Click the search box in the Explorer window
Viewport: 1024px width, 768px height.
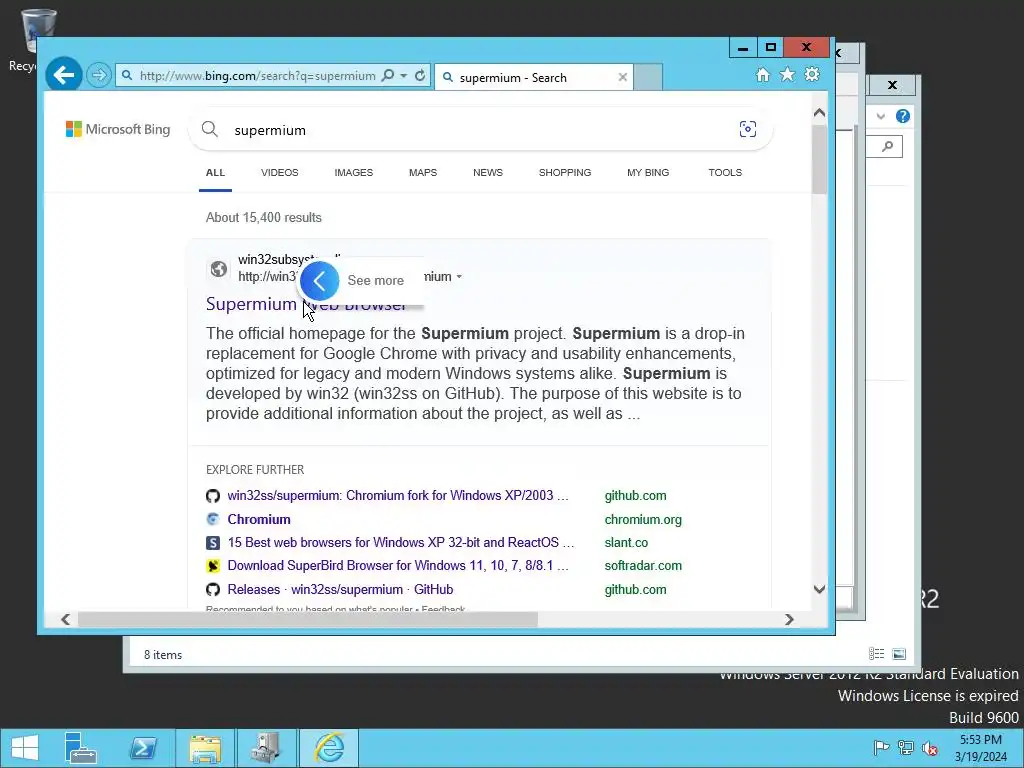(884, 146)
